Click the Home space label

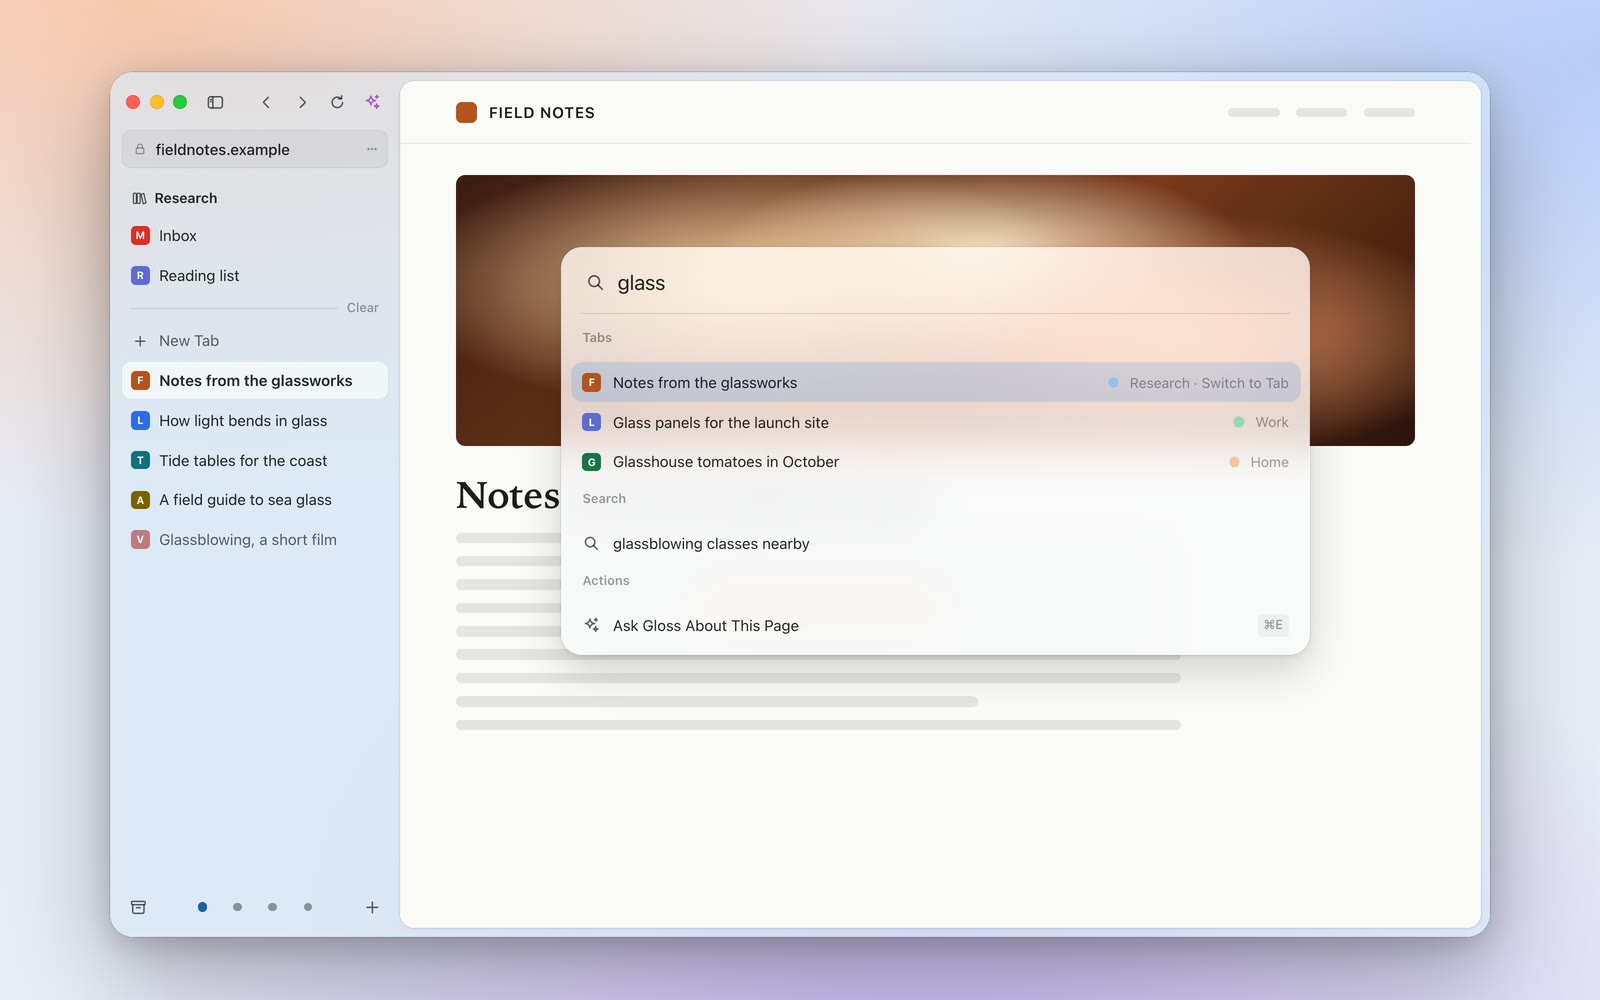point(1269,462)
